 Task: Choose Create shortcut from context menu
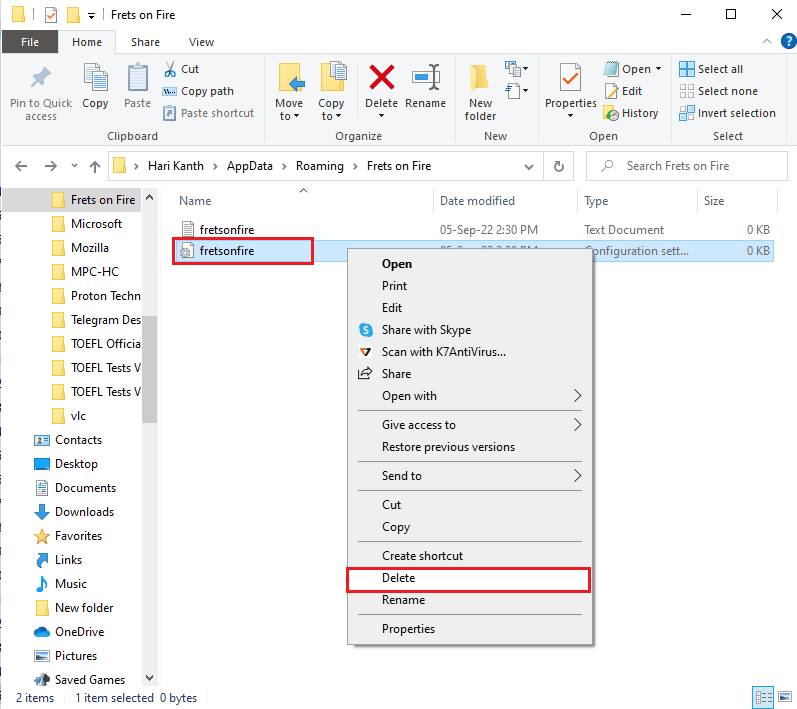(x=469, y=556)
